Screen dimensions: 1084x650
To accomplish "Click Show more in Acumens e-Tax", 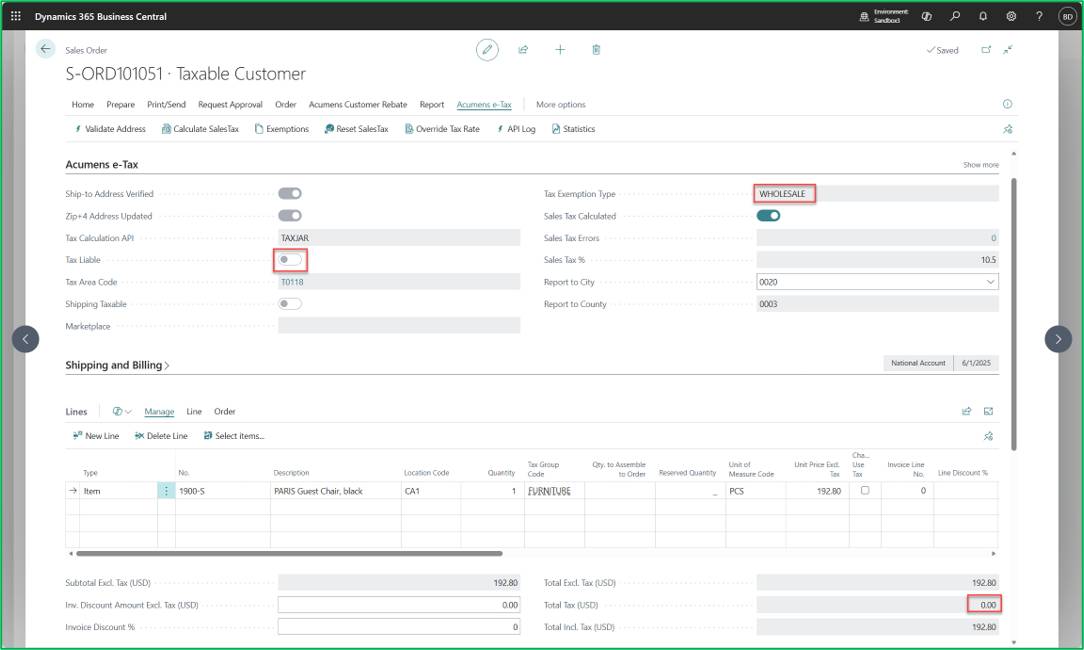I will click(x=980, y=165).
